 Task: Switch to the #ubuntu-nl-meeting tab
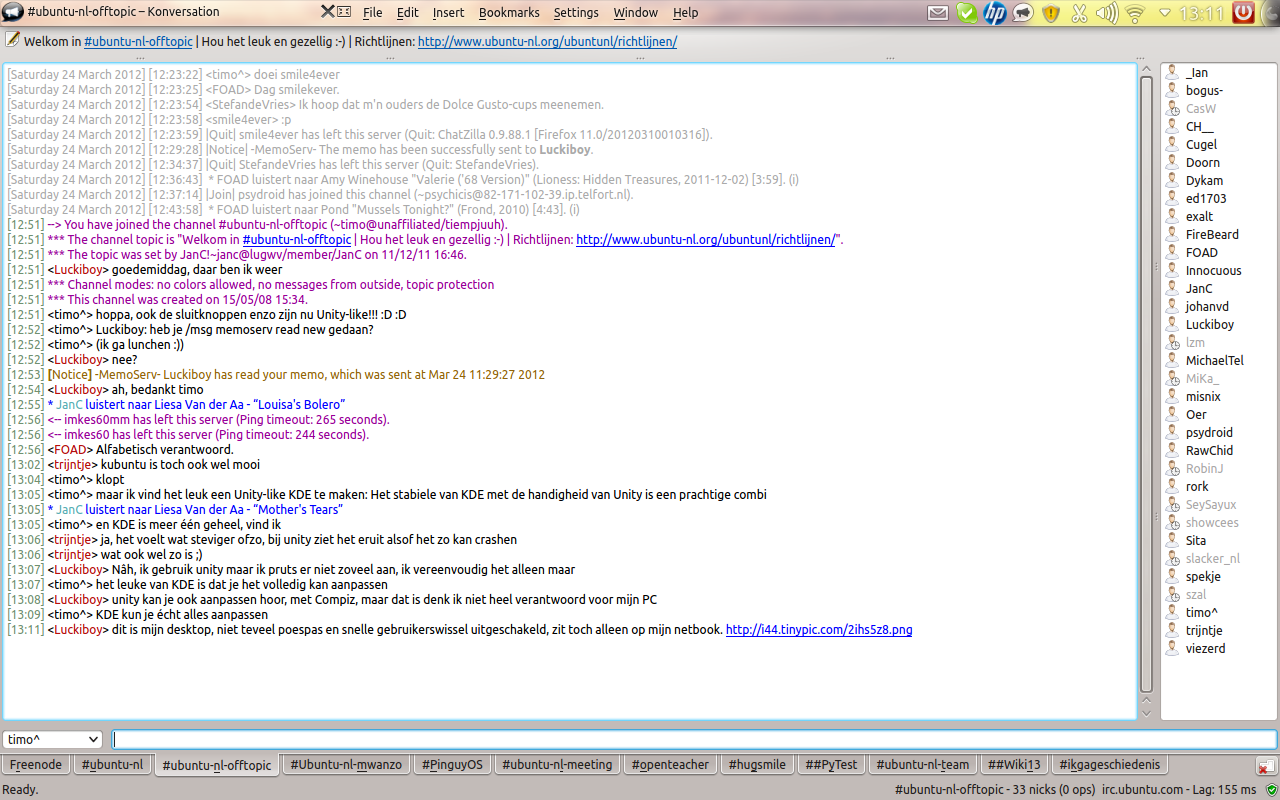coord(557,764)
